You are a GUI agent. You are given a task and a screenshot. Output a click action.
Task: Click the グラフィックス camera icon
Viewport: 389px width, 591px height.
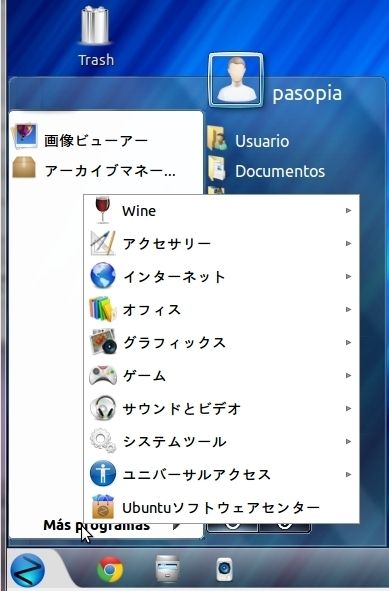103,341
